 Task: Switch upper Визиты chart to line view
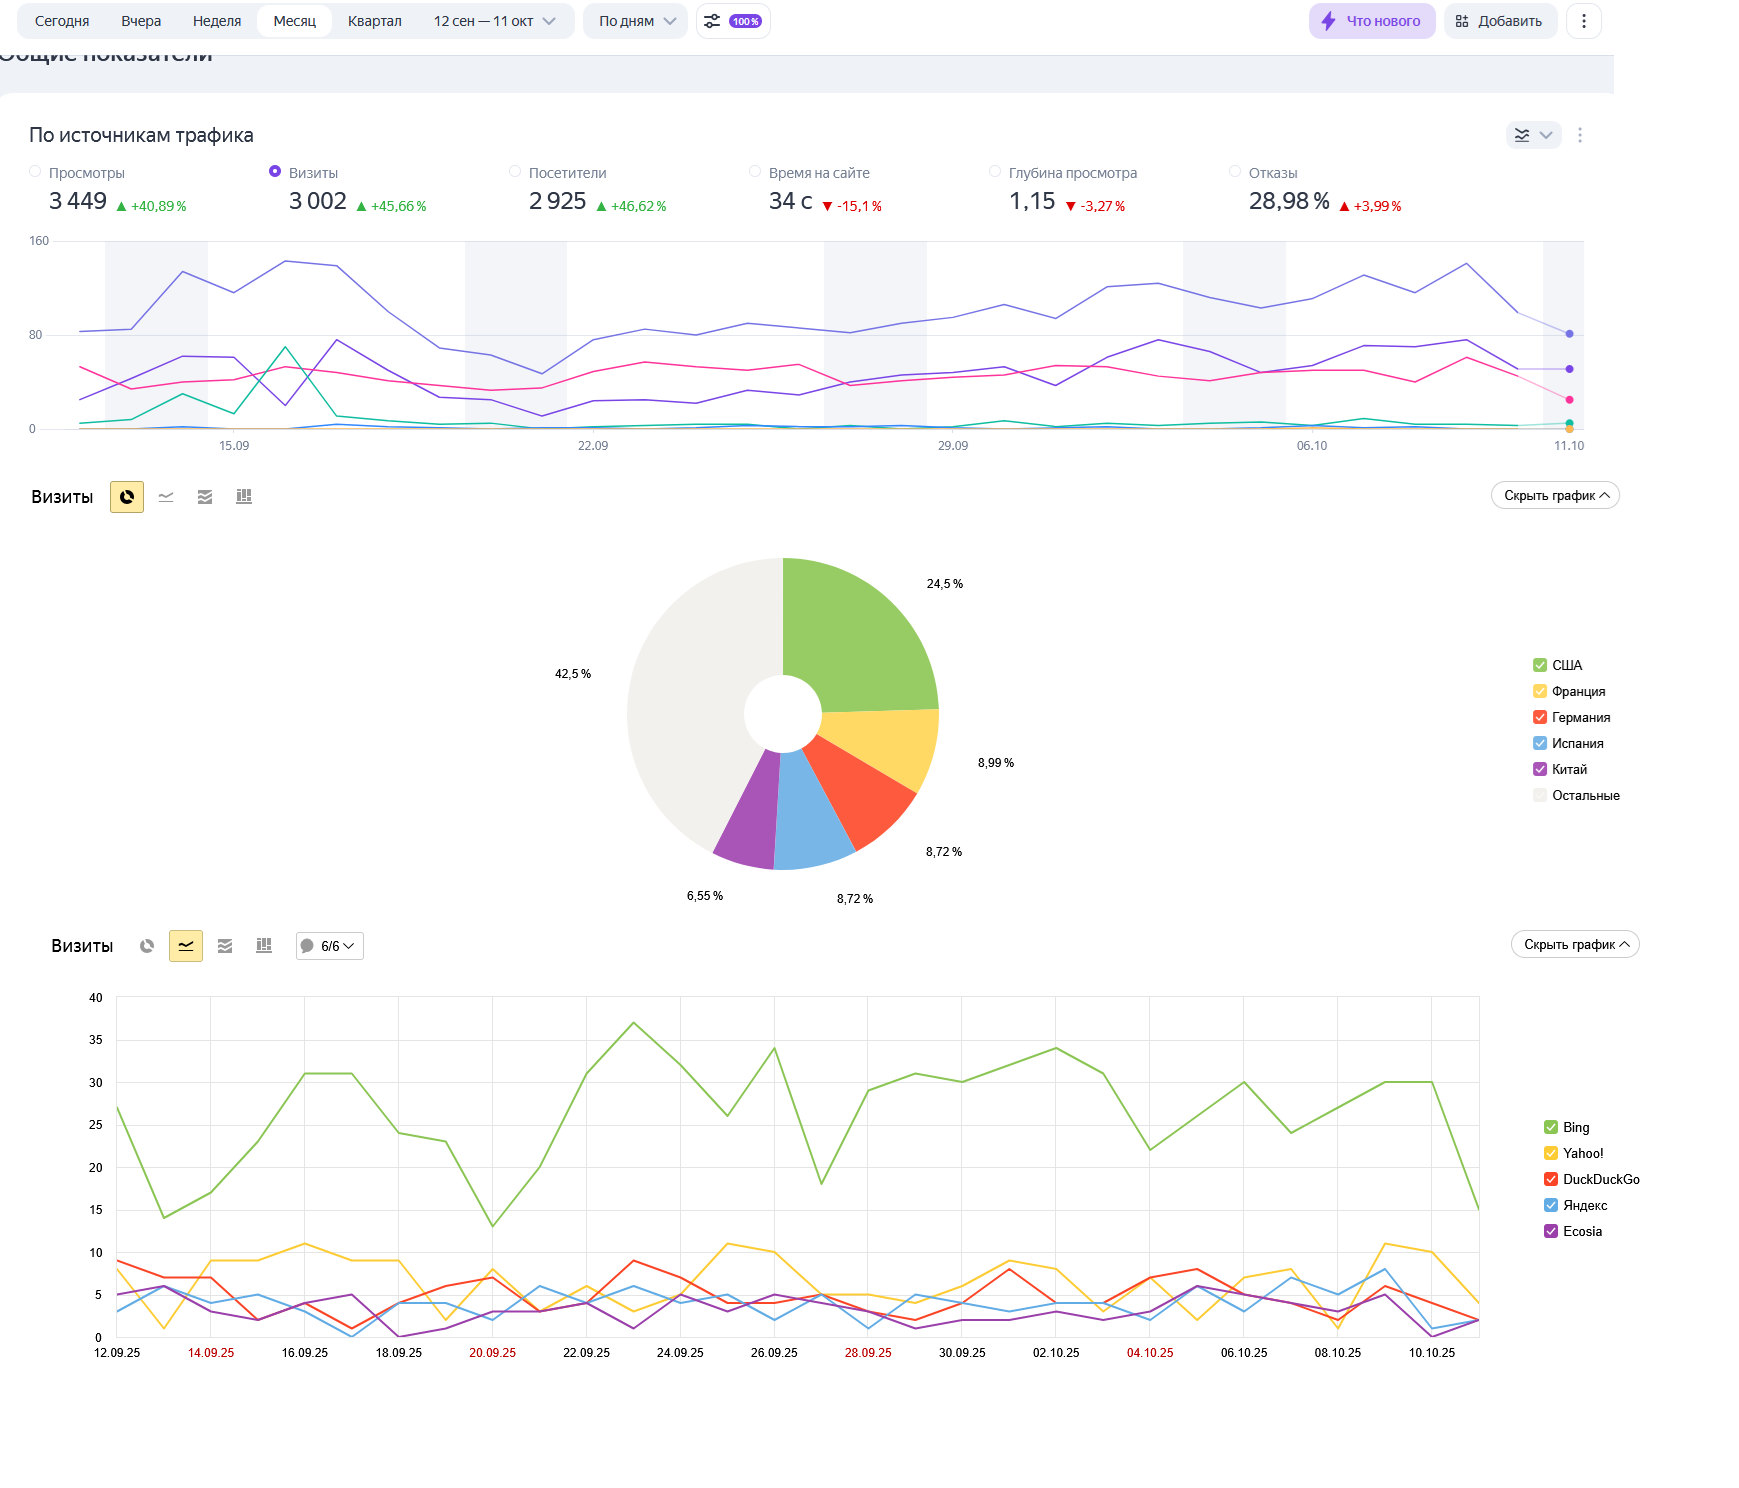point(166,497)
